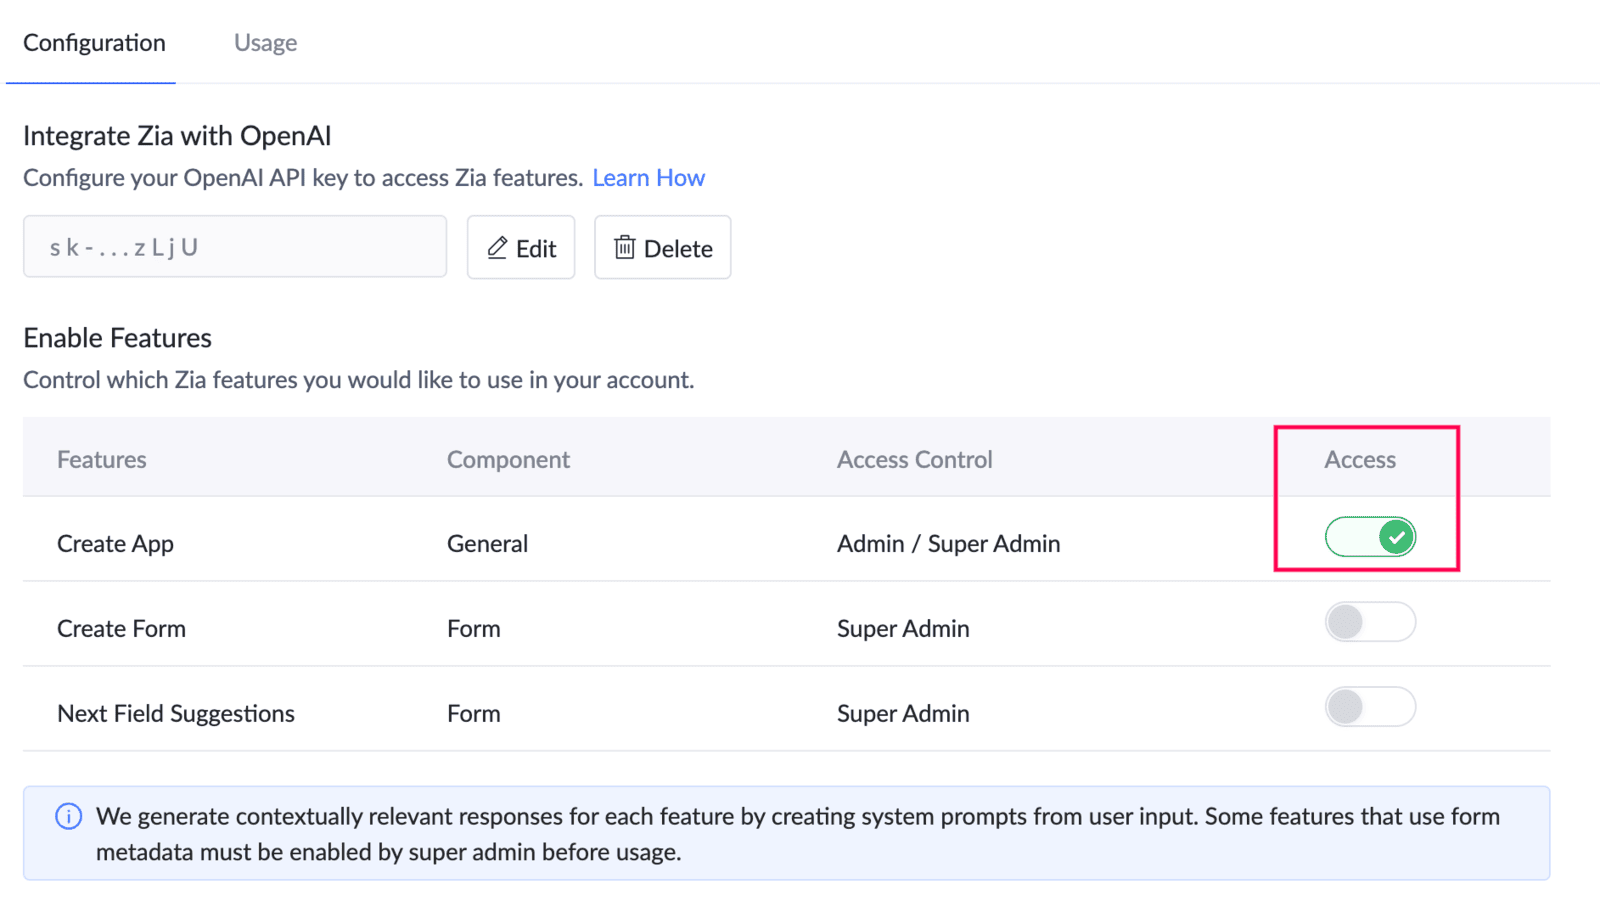Switch to the Usage tab

pyautogui.click(x=265, y=43)
